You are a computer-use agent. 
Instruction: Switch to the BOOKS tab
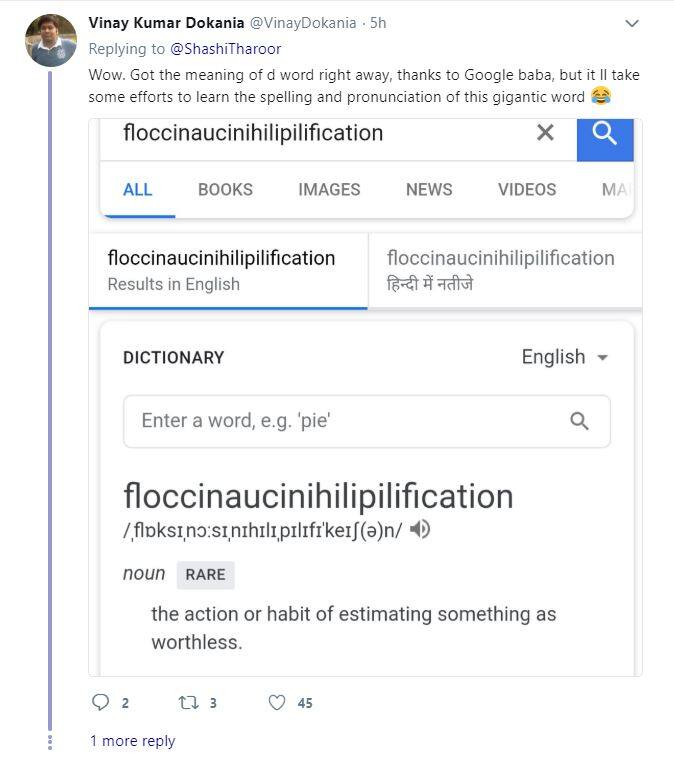click(x=225, y=189)
